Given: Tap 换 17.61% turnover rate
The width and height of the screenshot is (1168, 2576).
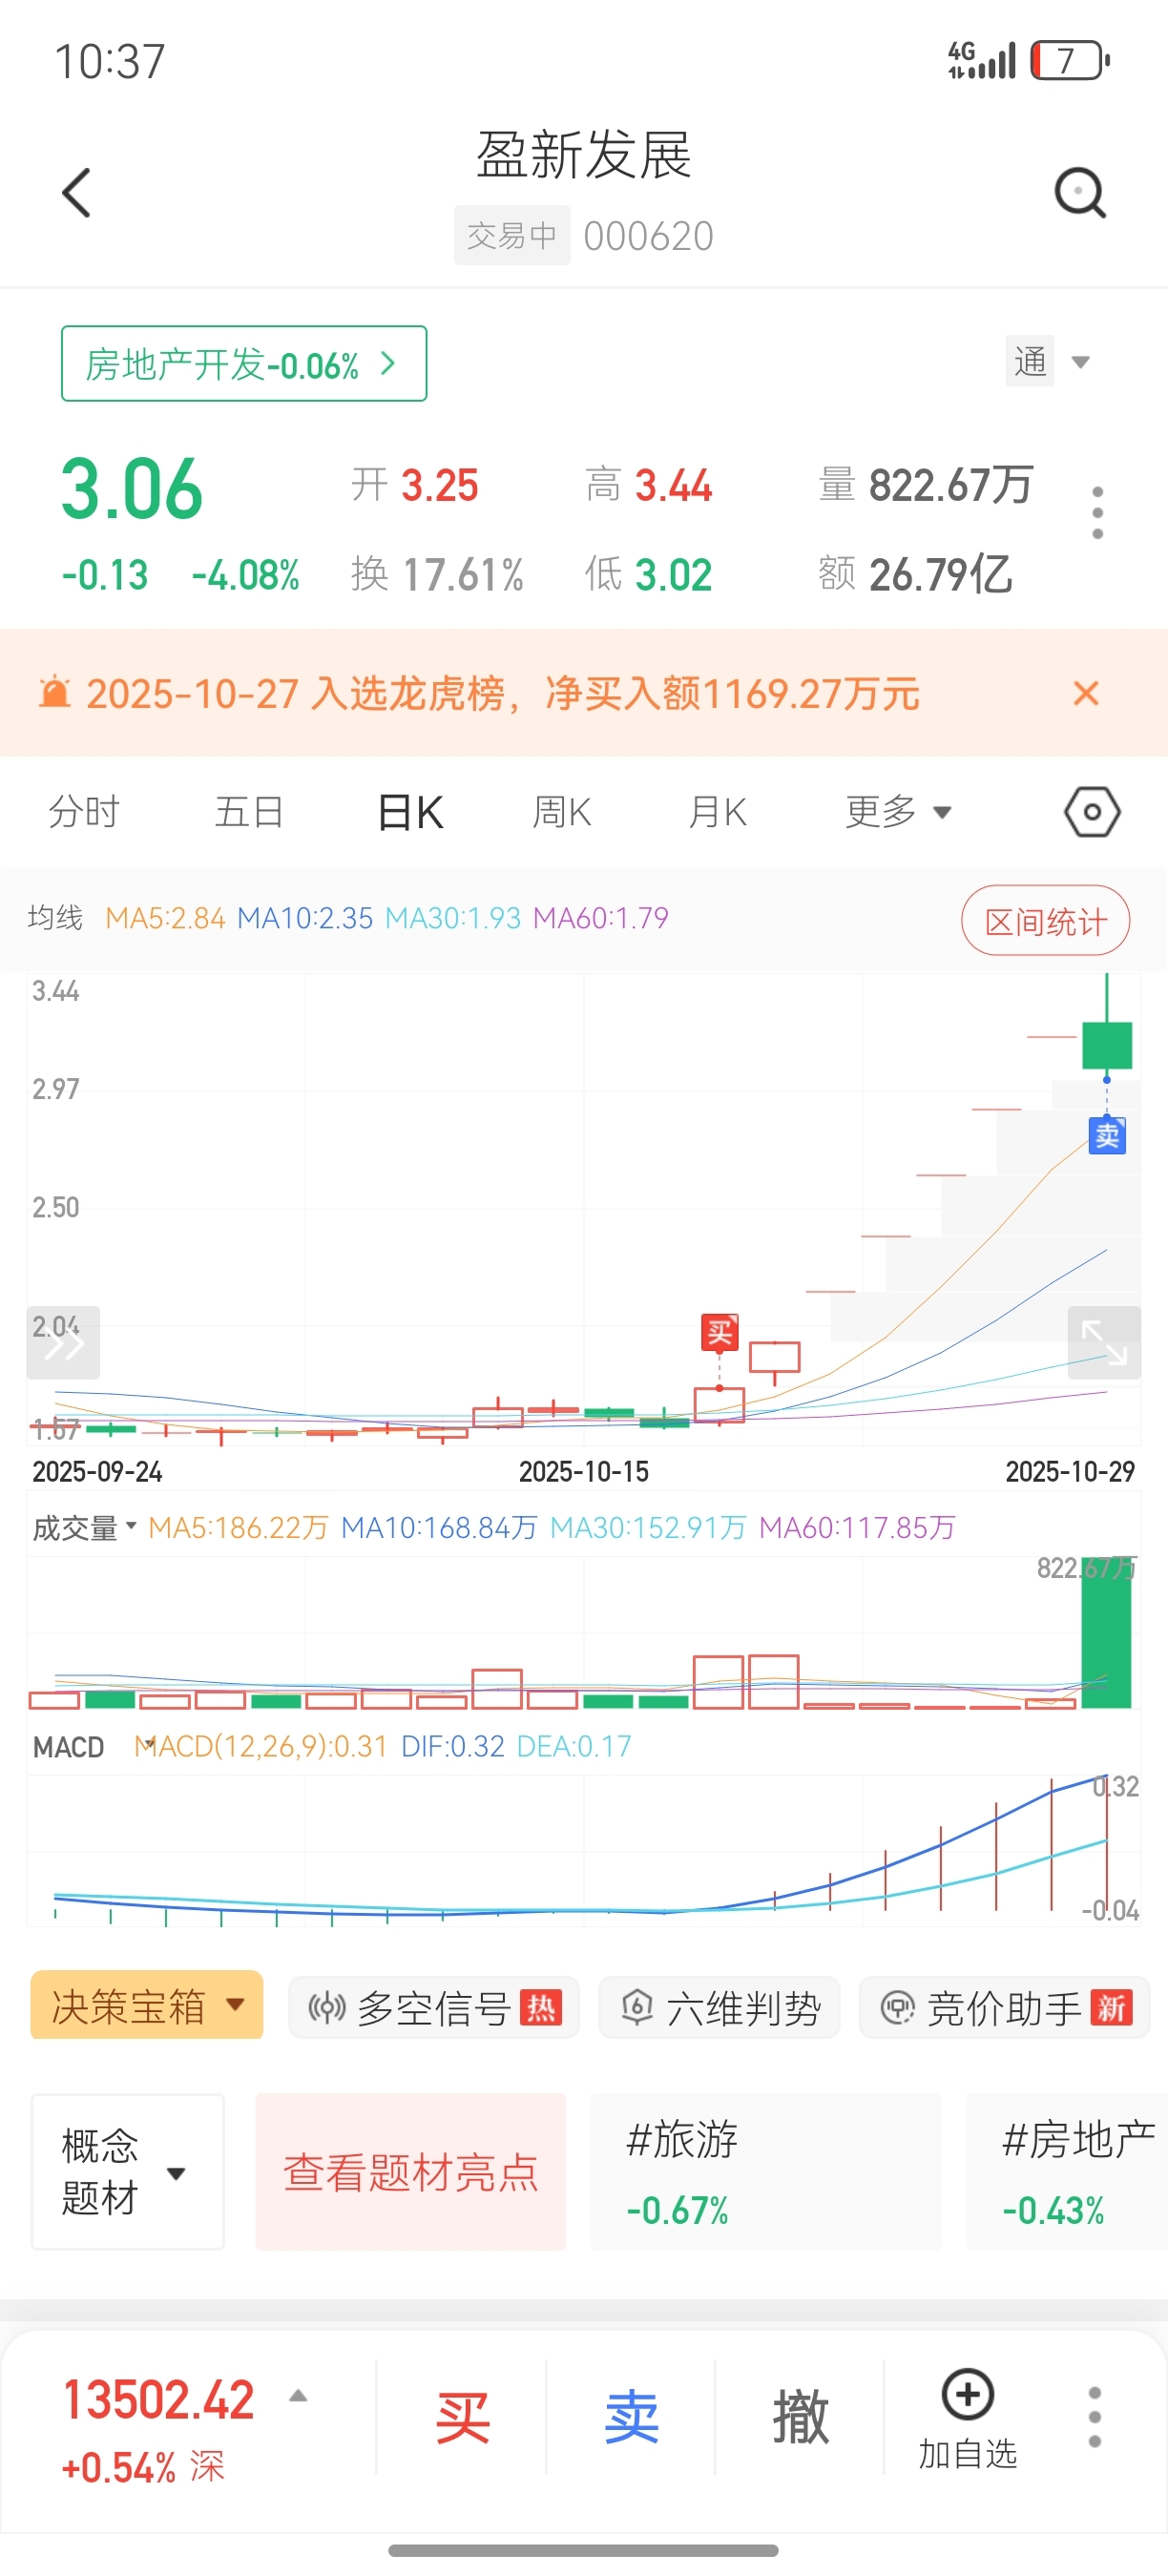Looking at the screenshot, I should pyautogui.click(x=437, y=574).
